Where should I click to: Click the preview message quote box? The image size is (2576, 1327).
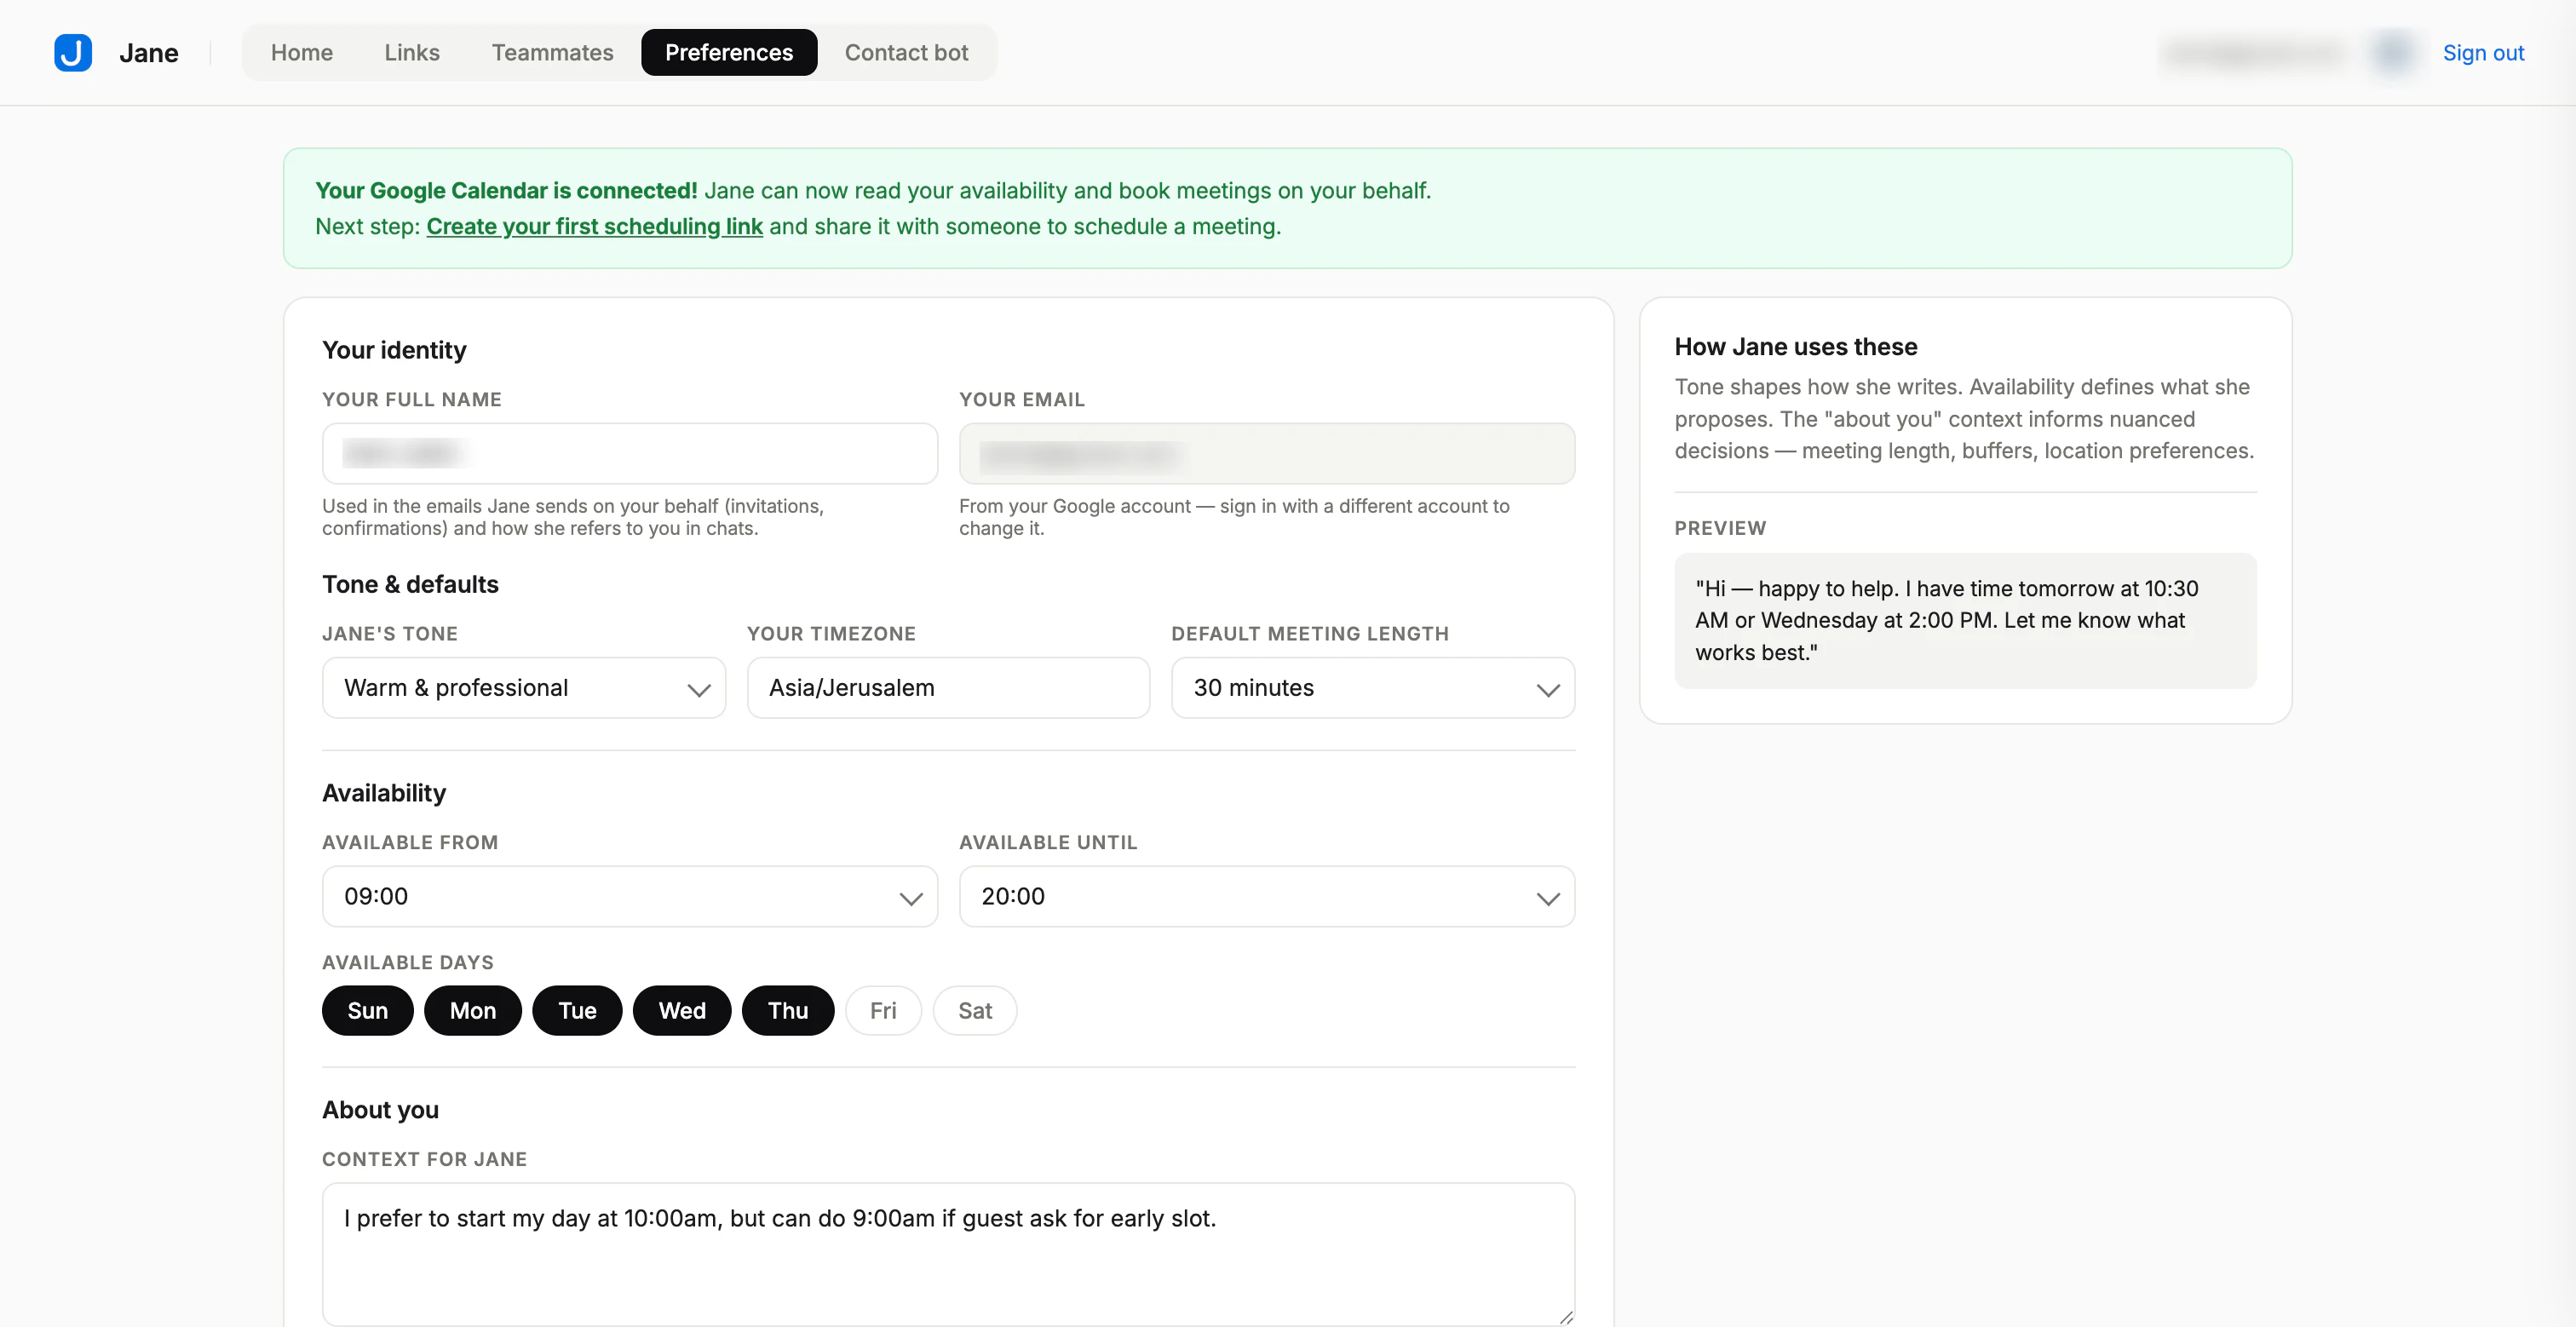[x=1965, y=620]
